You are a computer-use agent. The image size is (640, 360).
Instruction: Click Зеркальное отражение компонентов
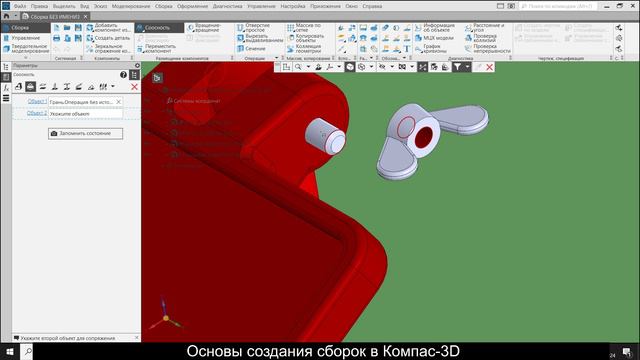tap(109, 48)
